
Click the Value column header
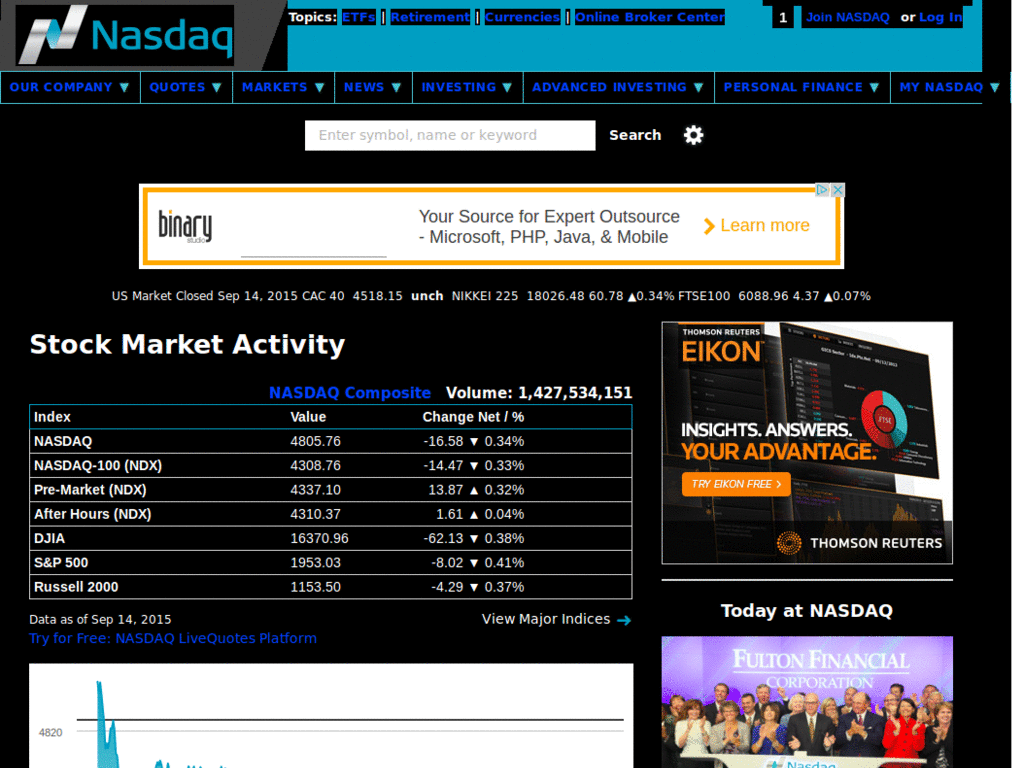pyautogui.click(x=308, y=417)
